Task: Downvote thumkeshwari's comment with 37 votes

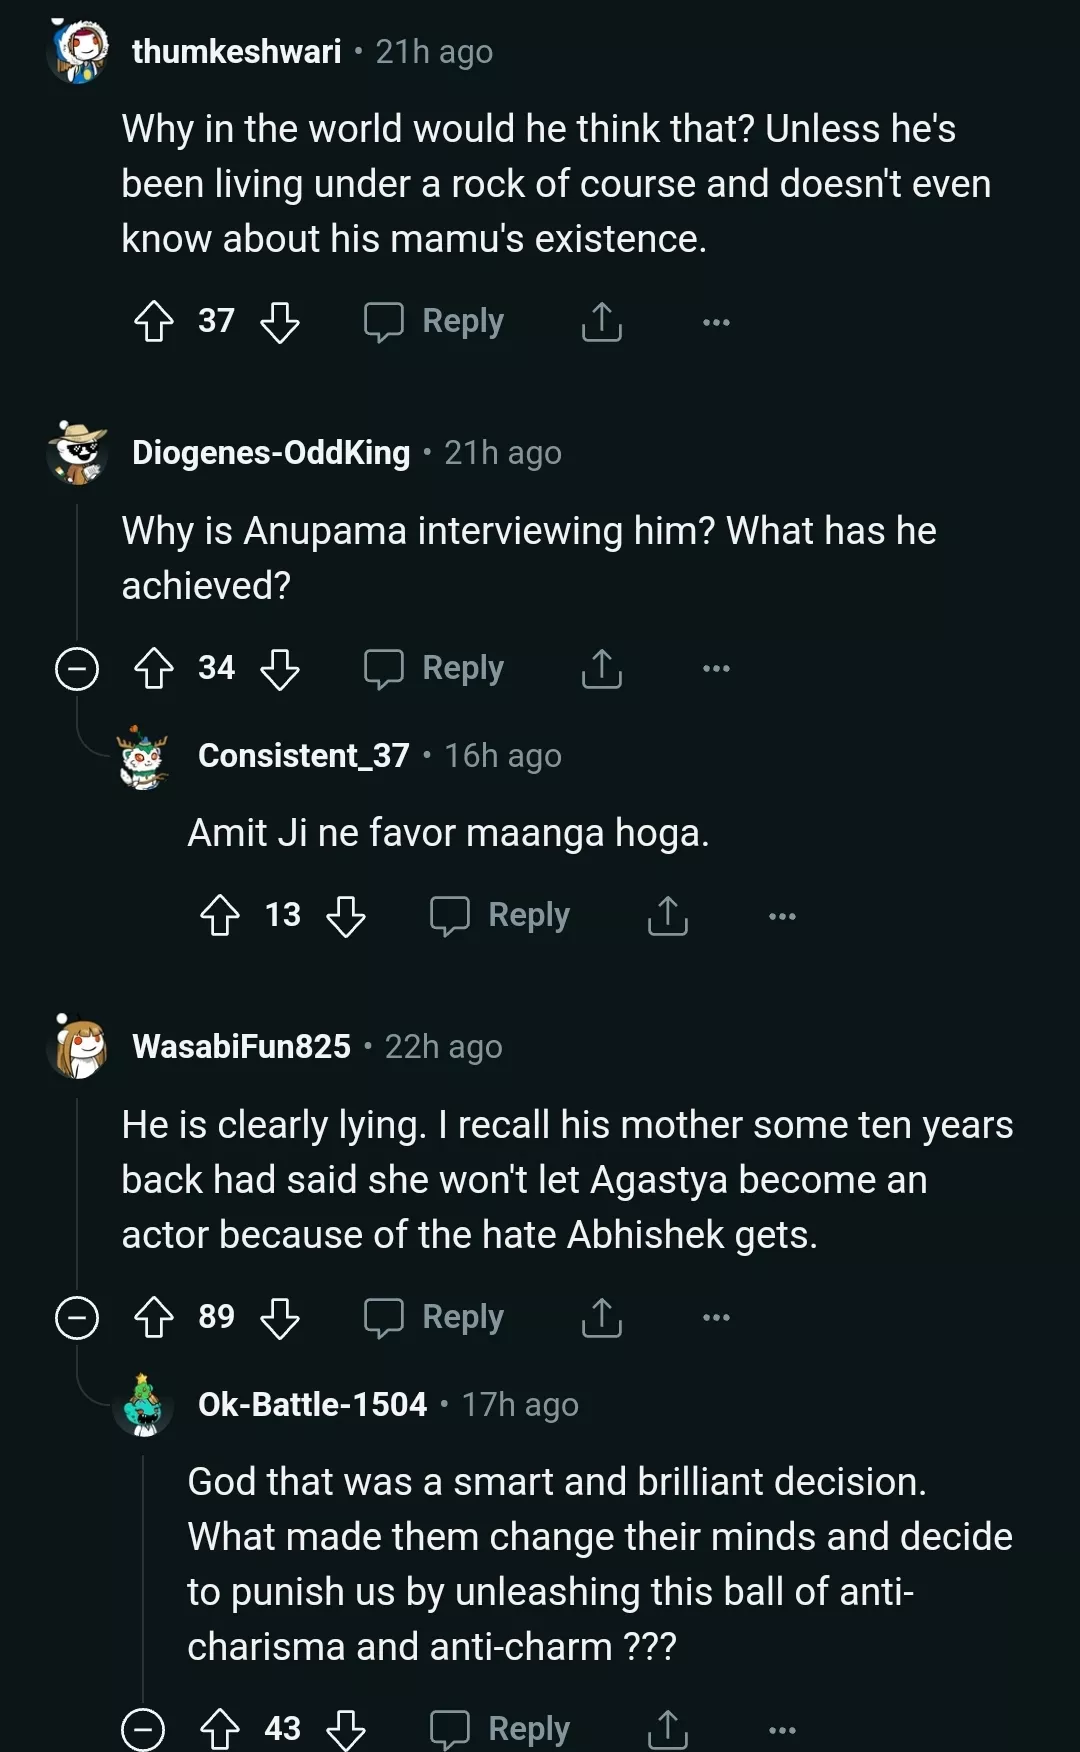Action: click(280, 322)
